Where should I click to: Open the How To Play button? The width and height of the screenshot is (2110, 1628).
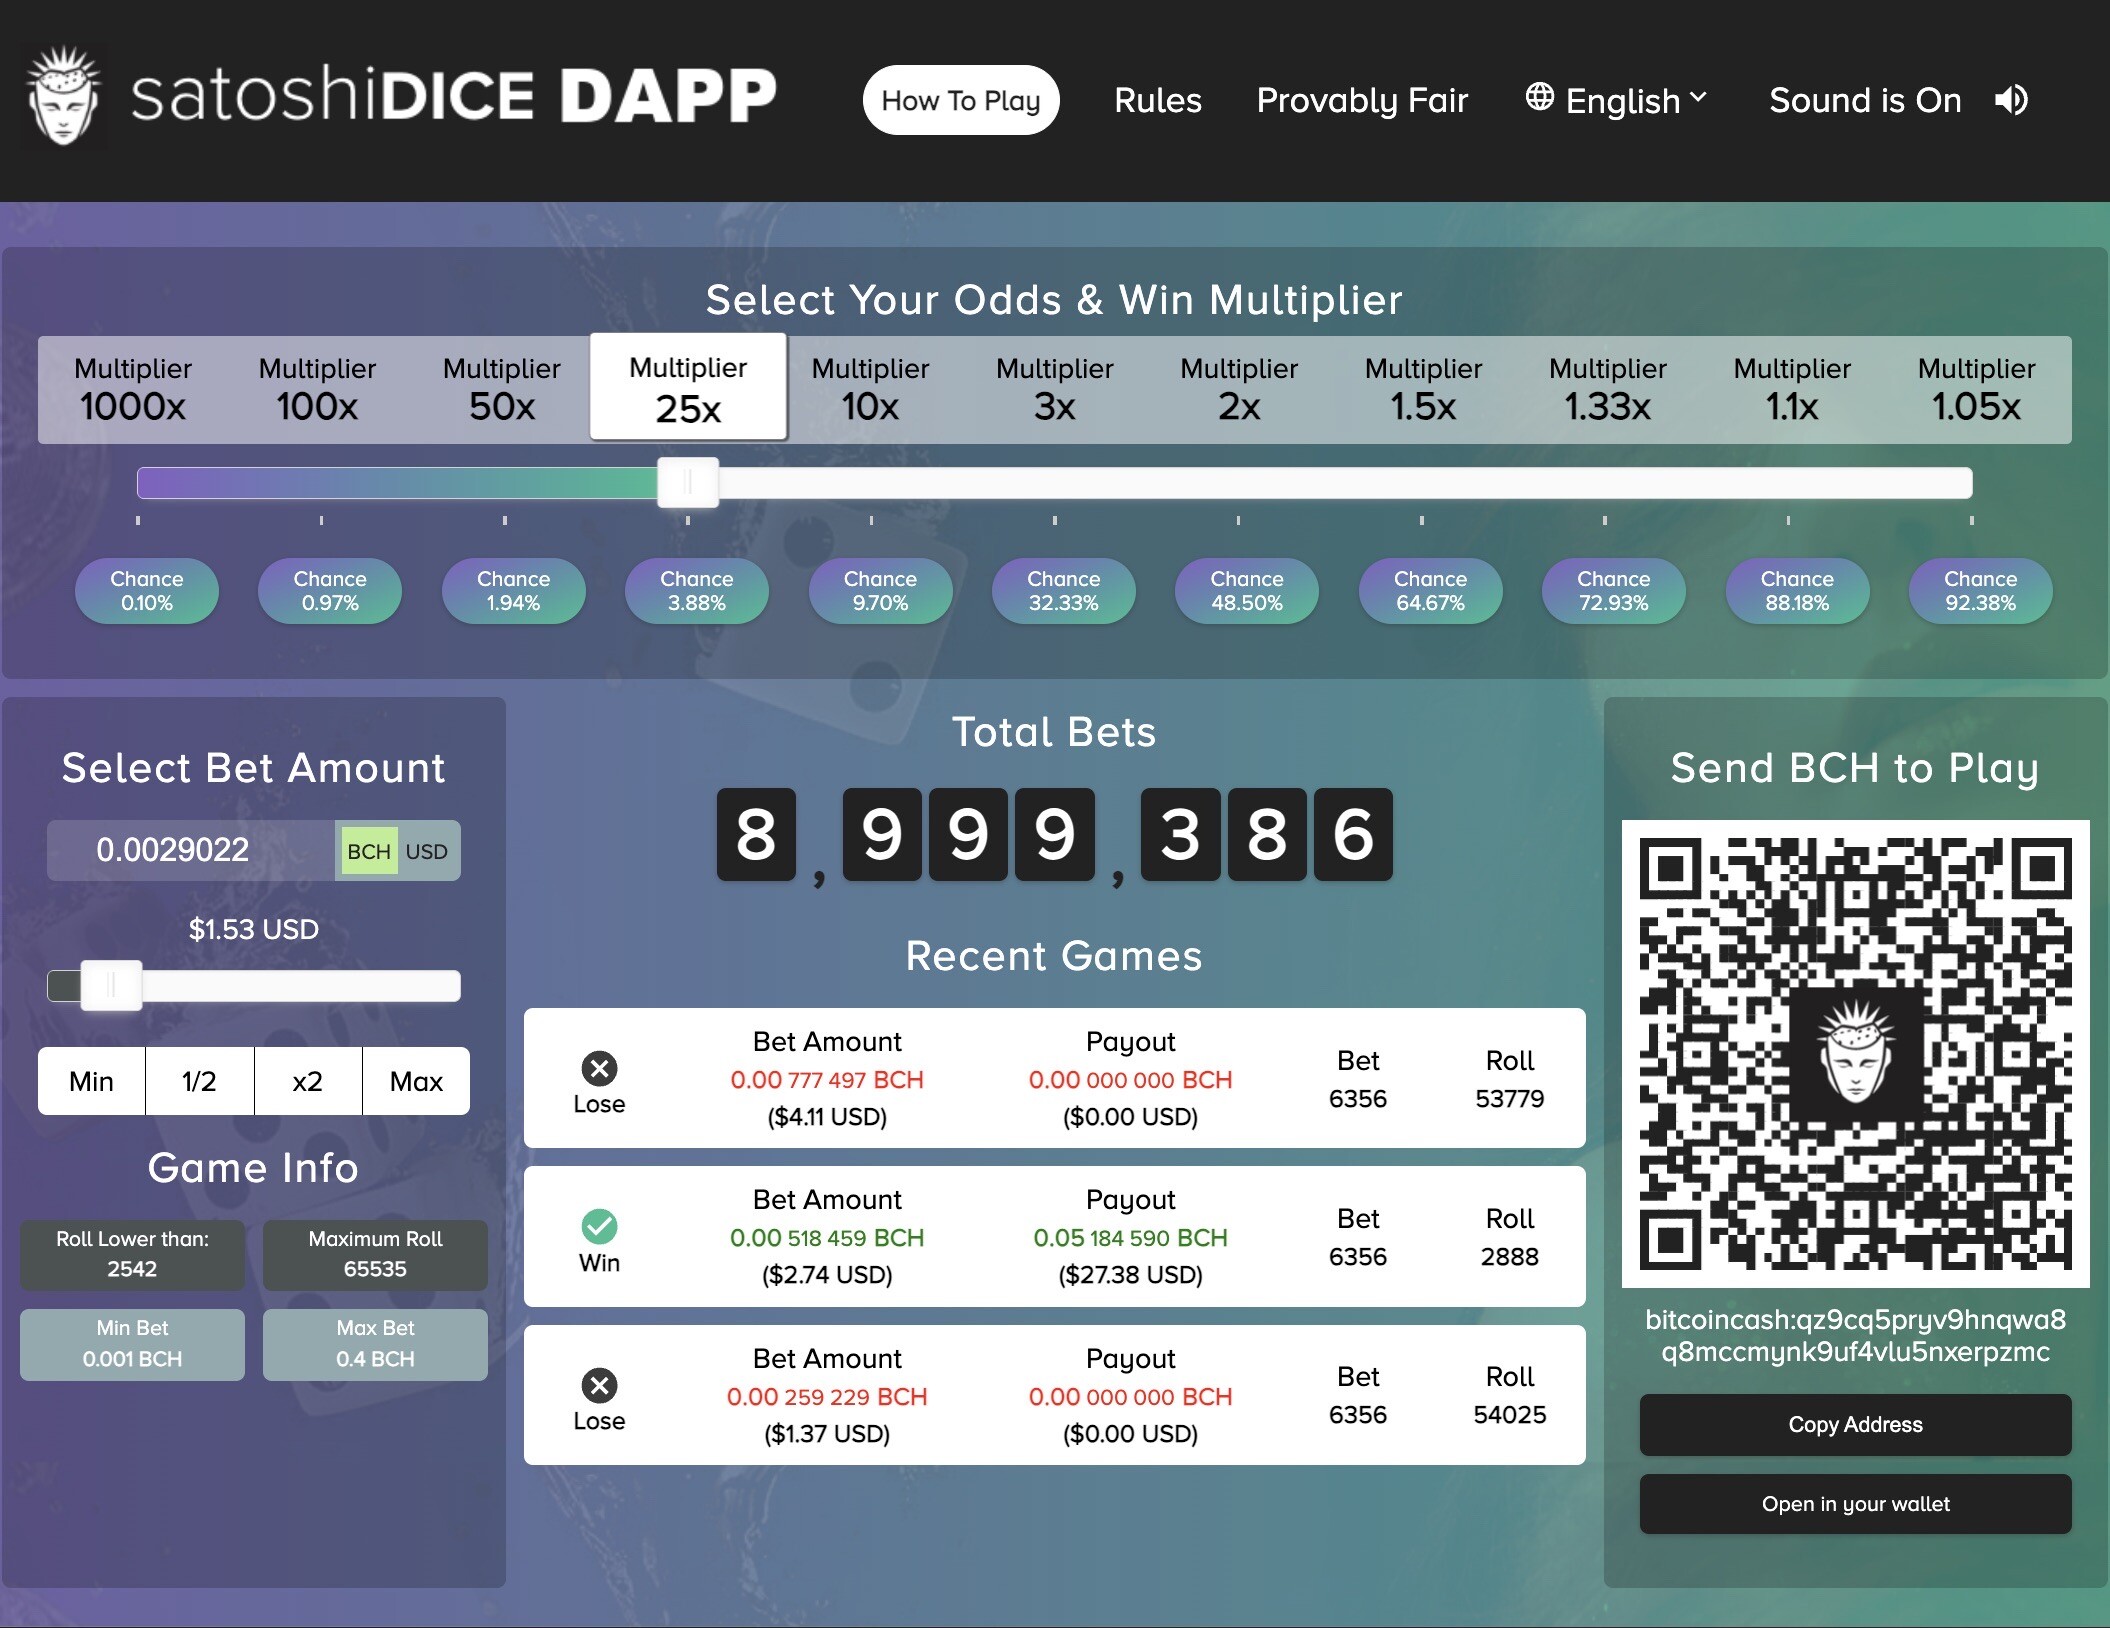(961, 100)
